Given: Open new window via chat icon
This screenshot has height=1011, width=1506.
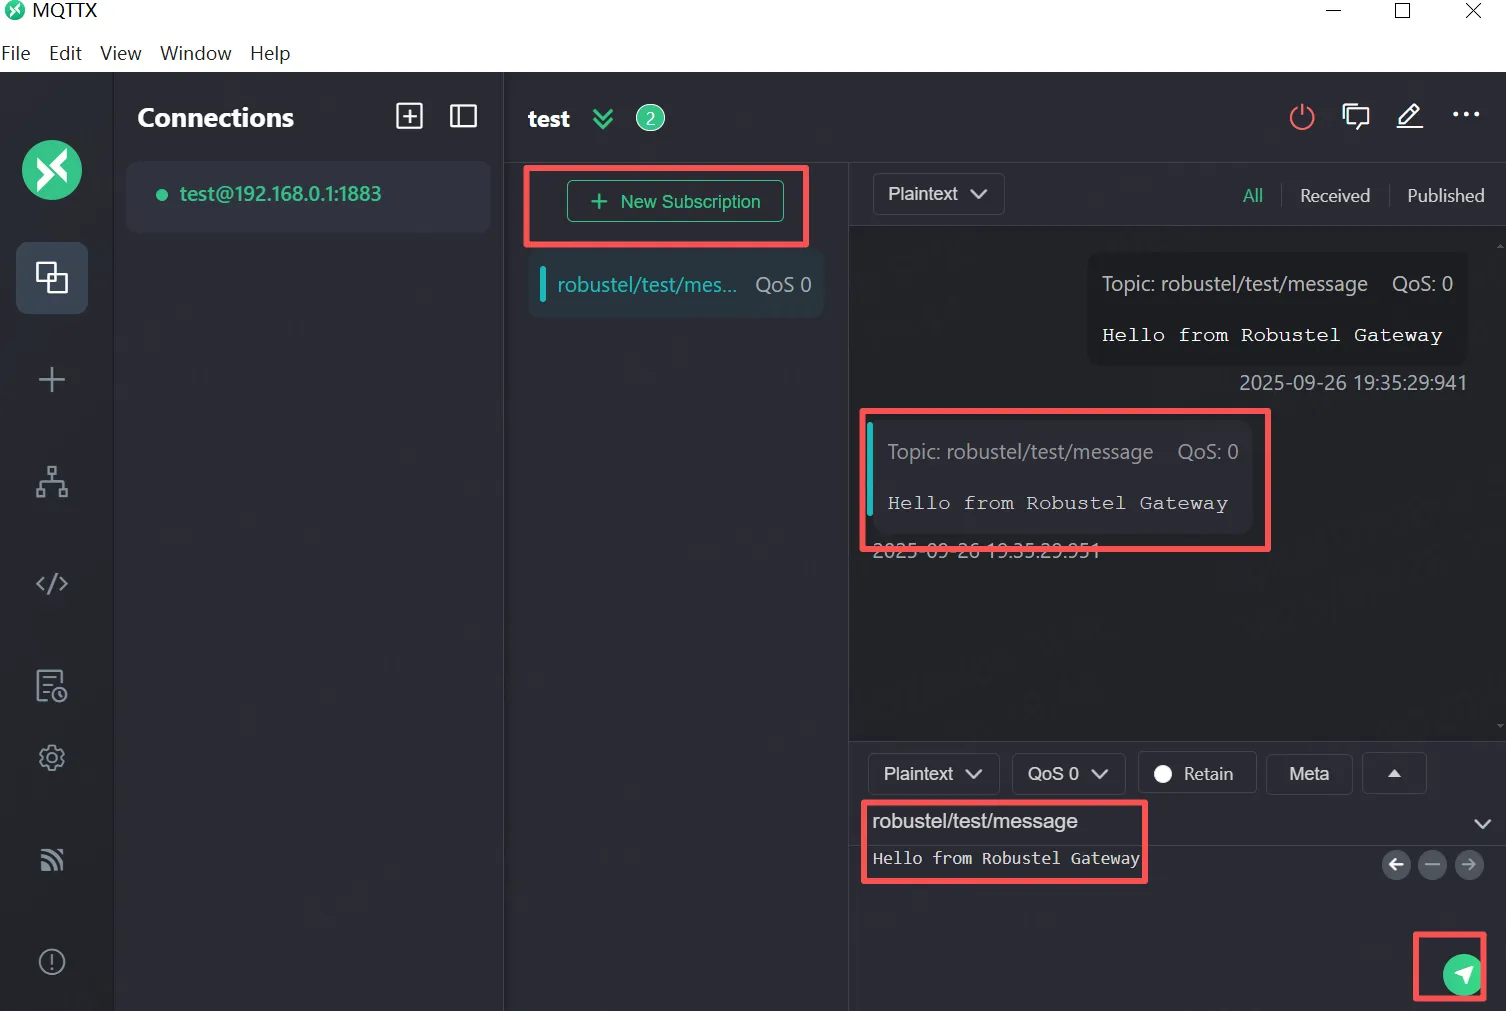Looking at the screenshot, I should [x=1355, y=117].
